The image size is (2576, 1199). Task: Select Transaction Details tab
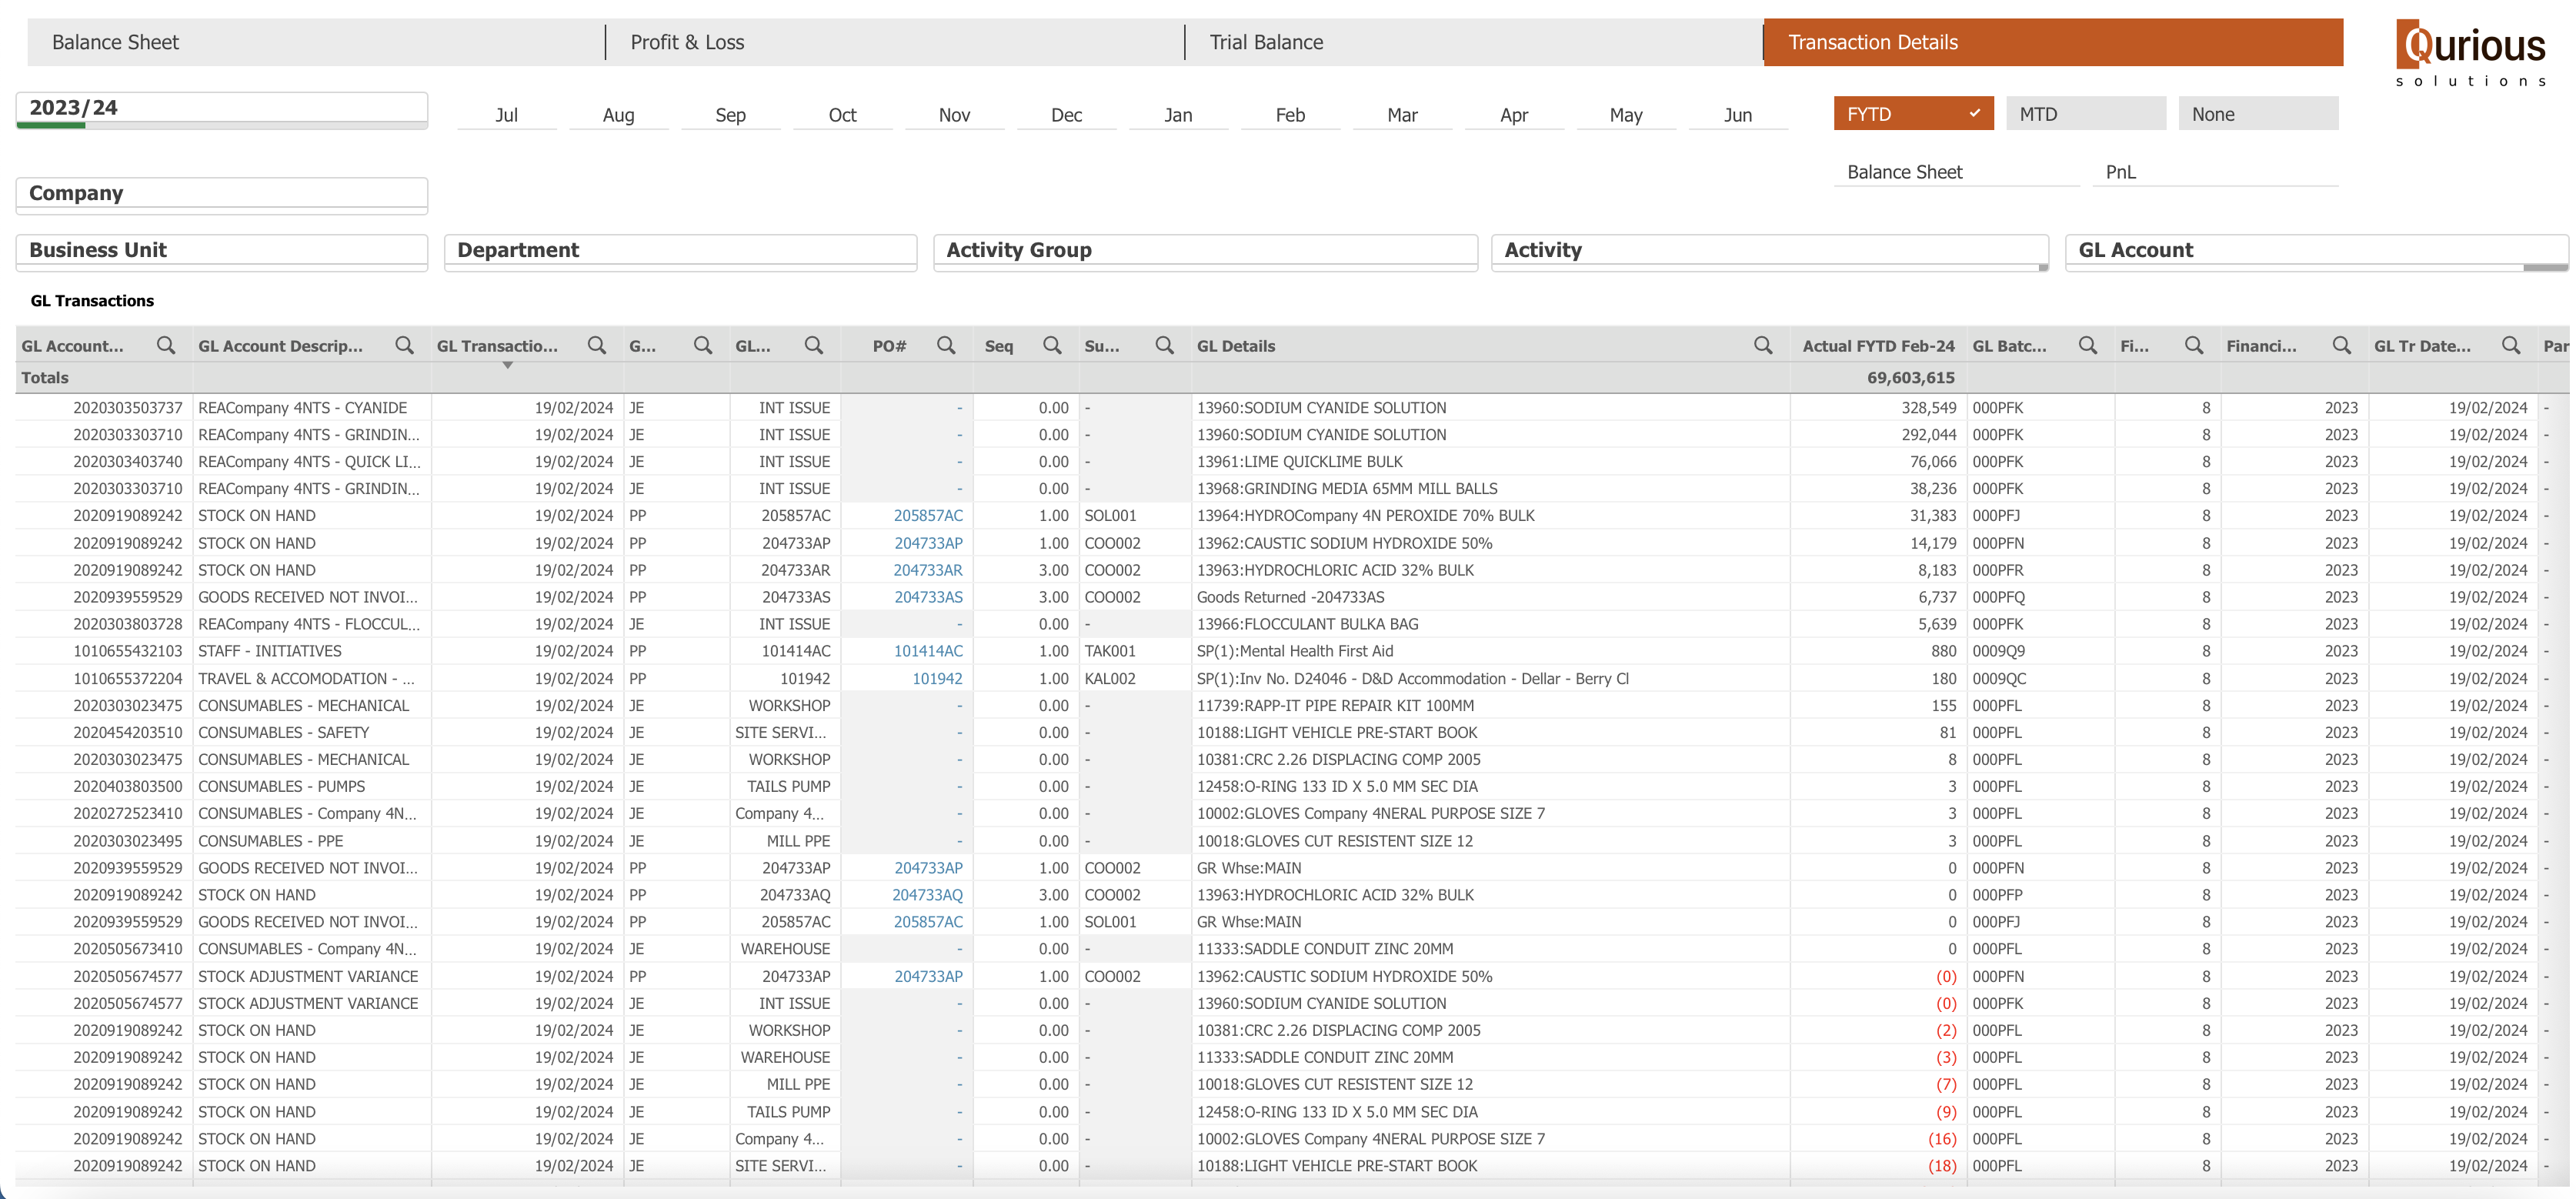[x=2053, y=42]
